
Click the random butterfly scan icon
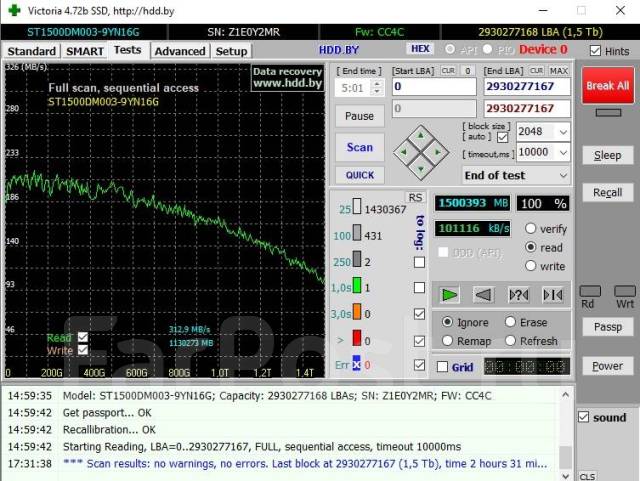coord(518,294)
